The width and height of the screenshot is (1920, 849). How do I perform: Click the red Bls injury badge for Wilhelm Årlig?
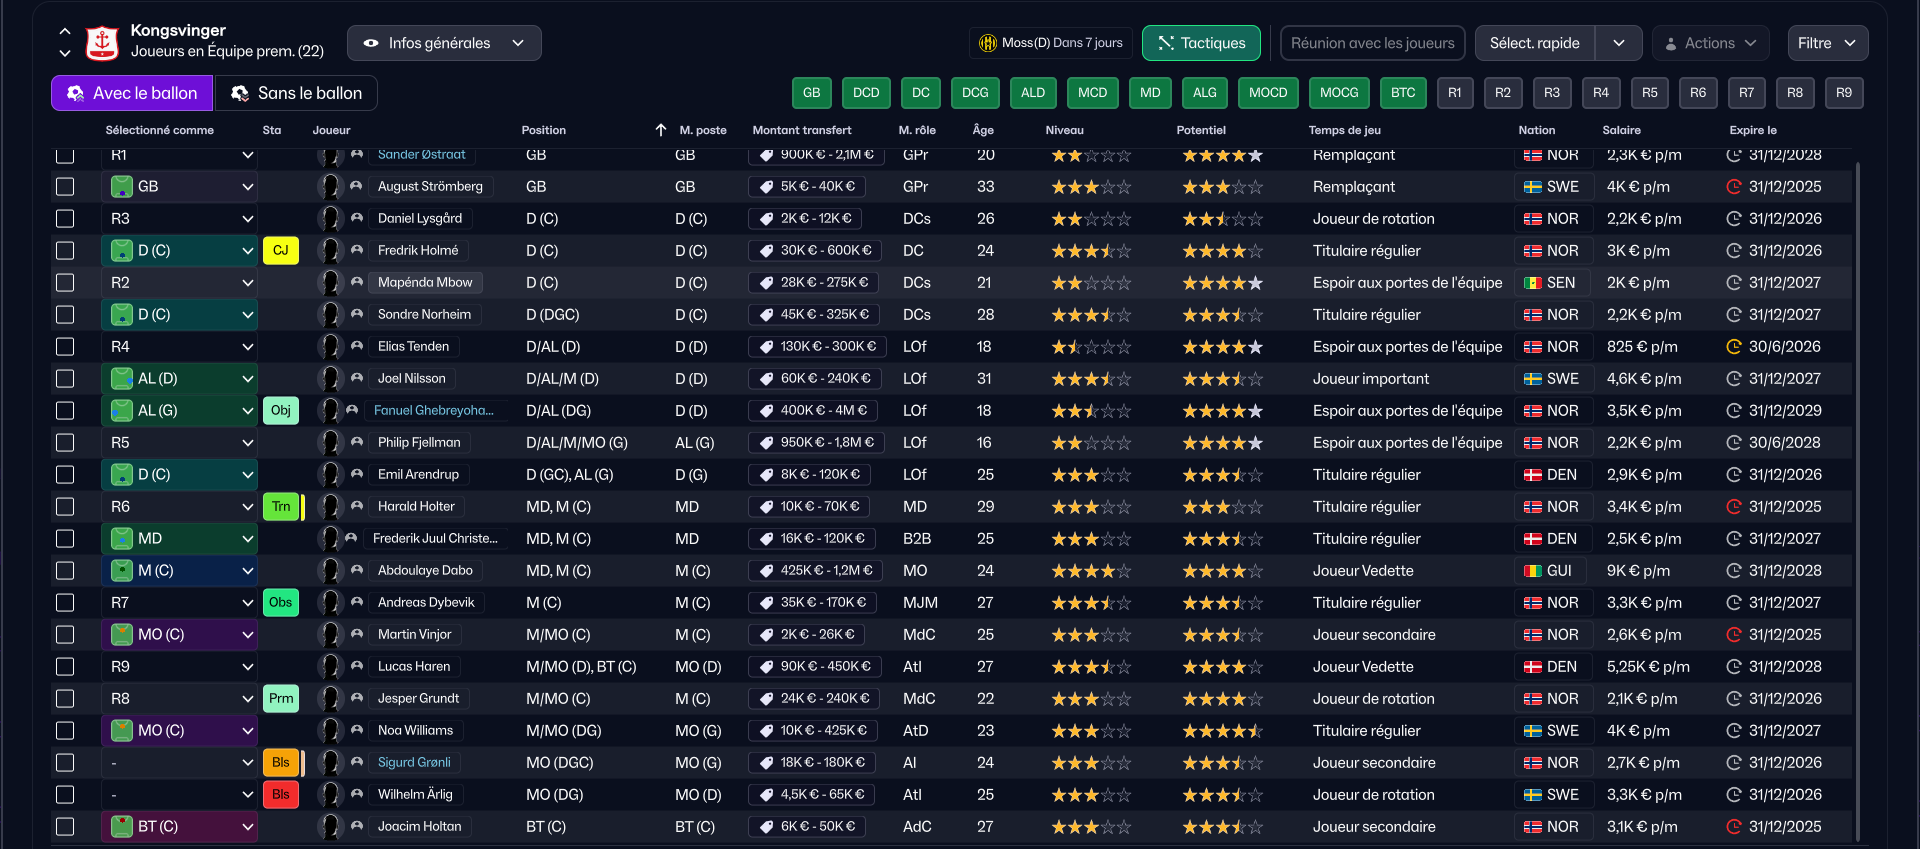coord(281,795)
